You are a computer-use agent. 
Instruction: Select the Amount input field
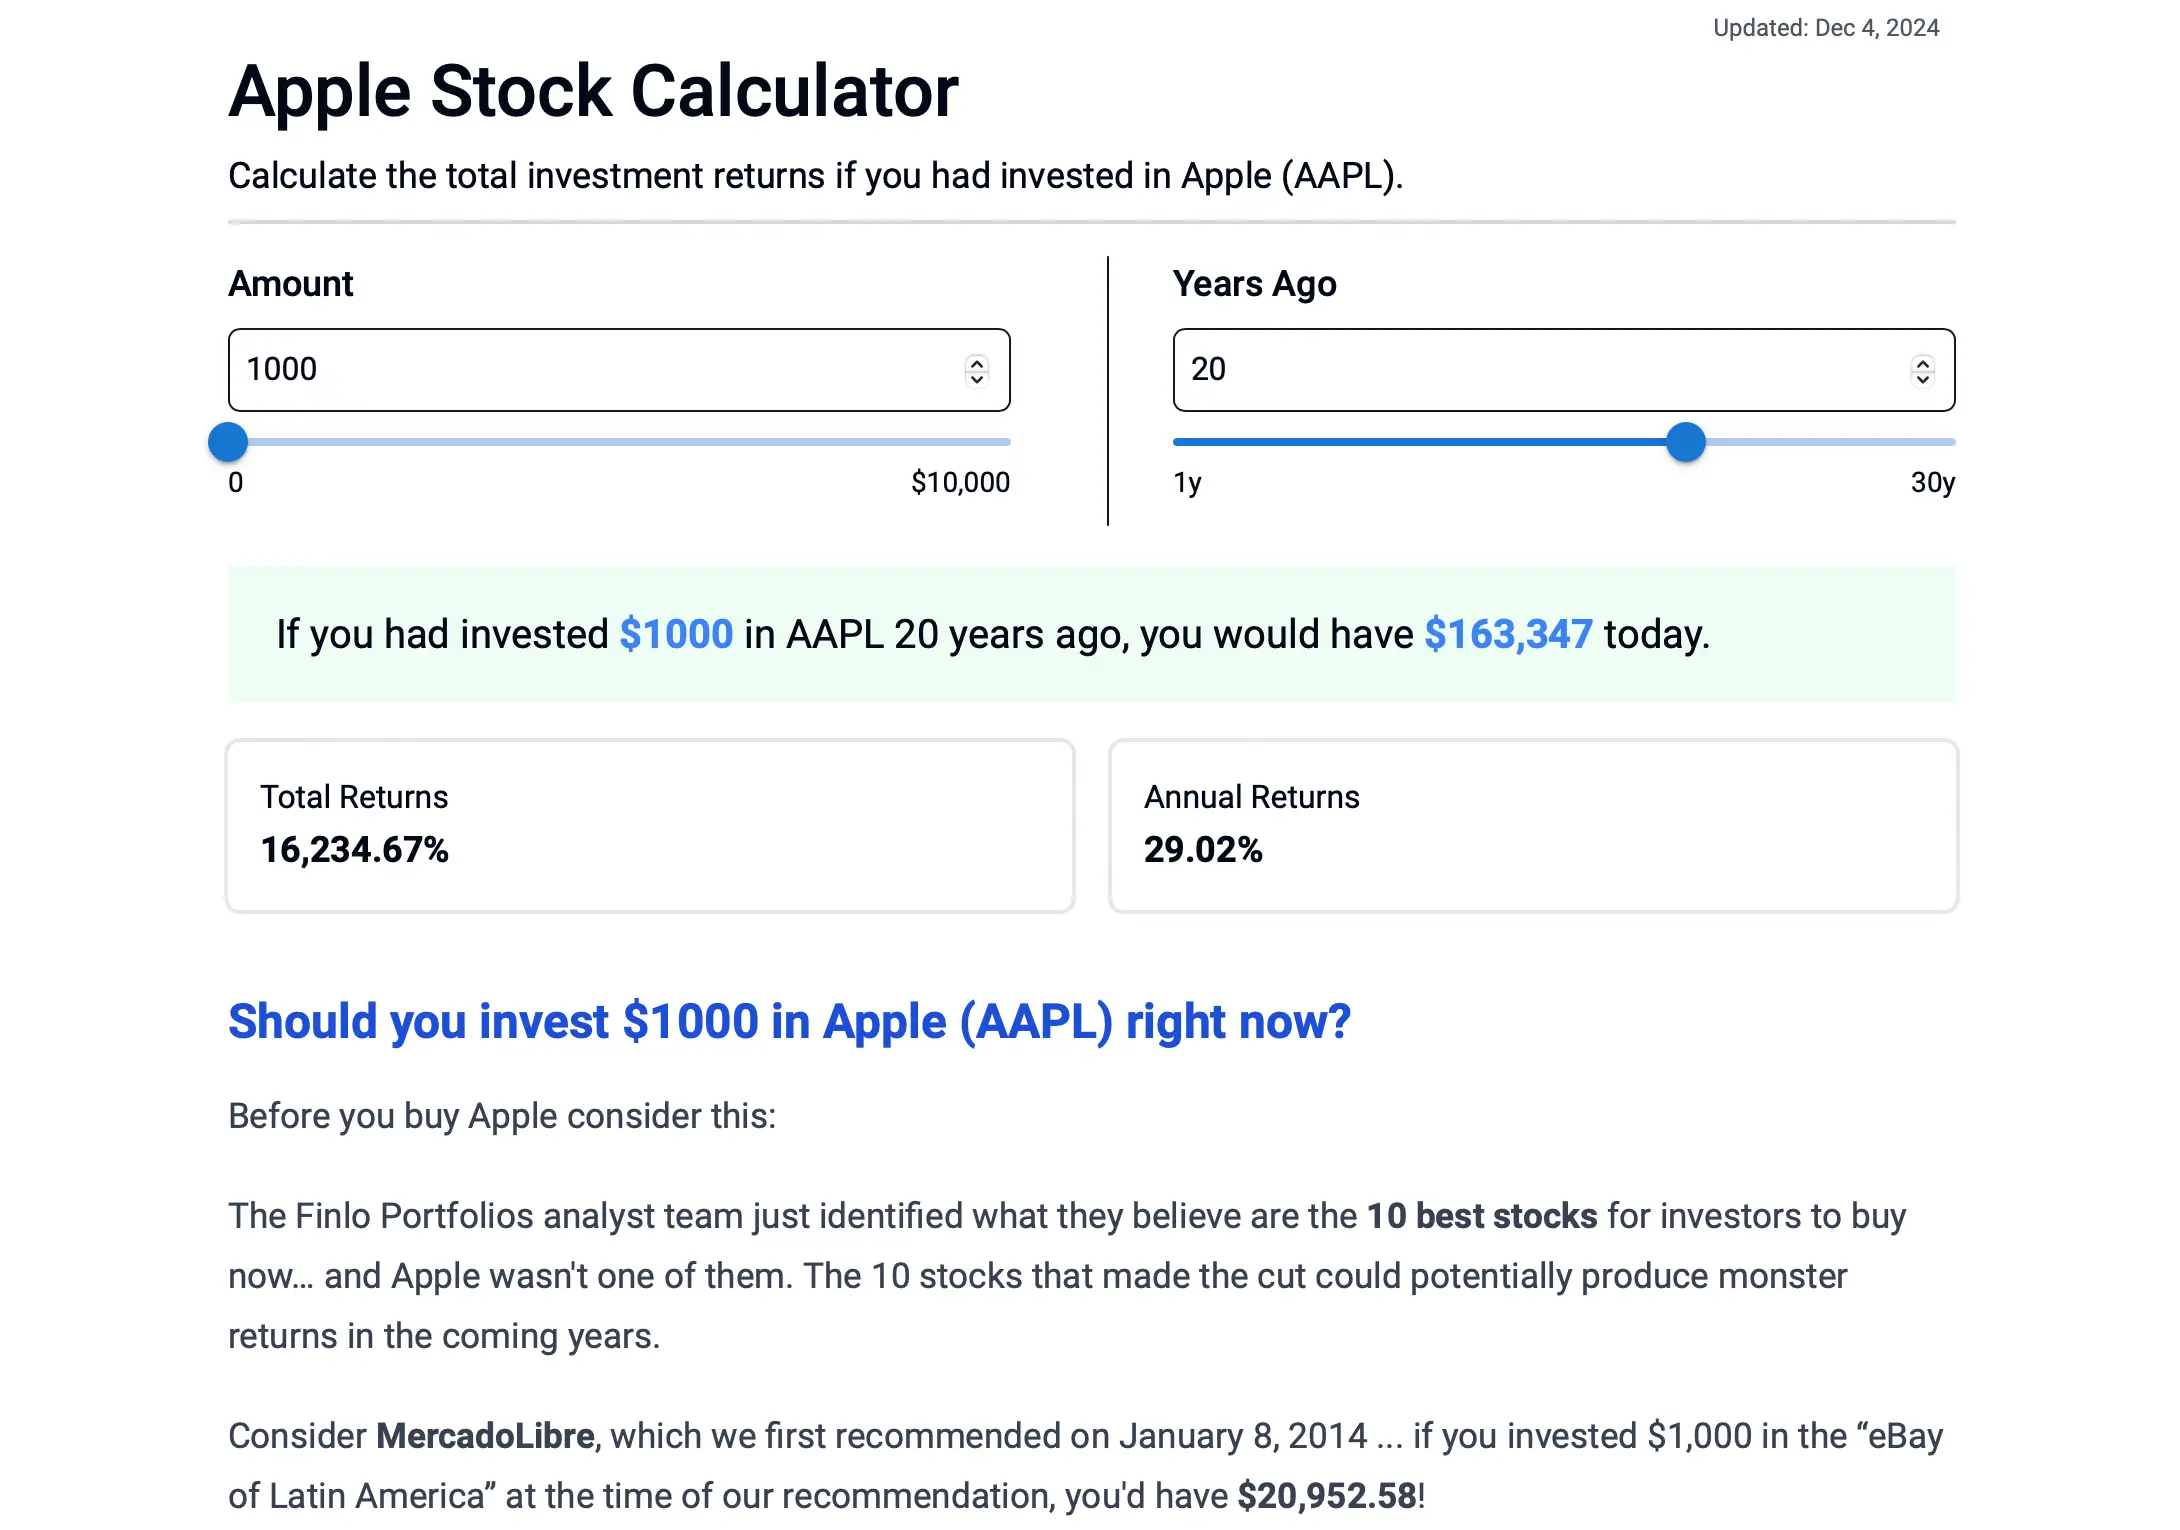[550, 370]
